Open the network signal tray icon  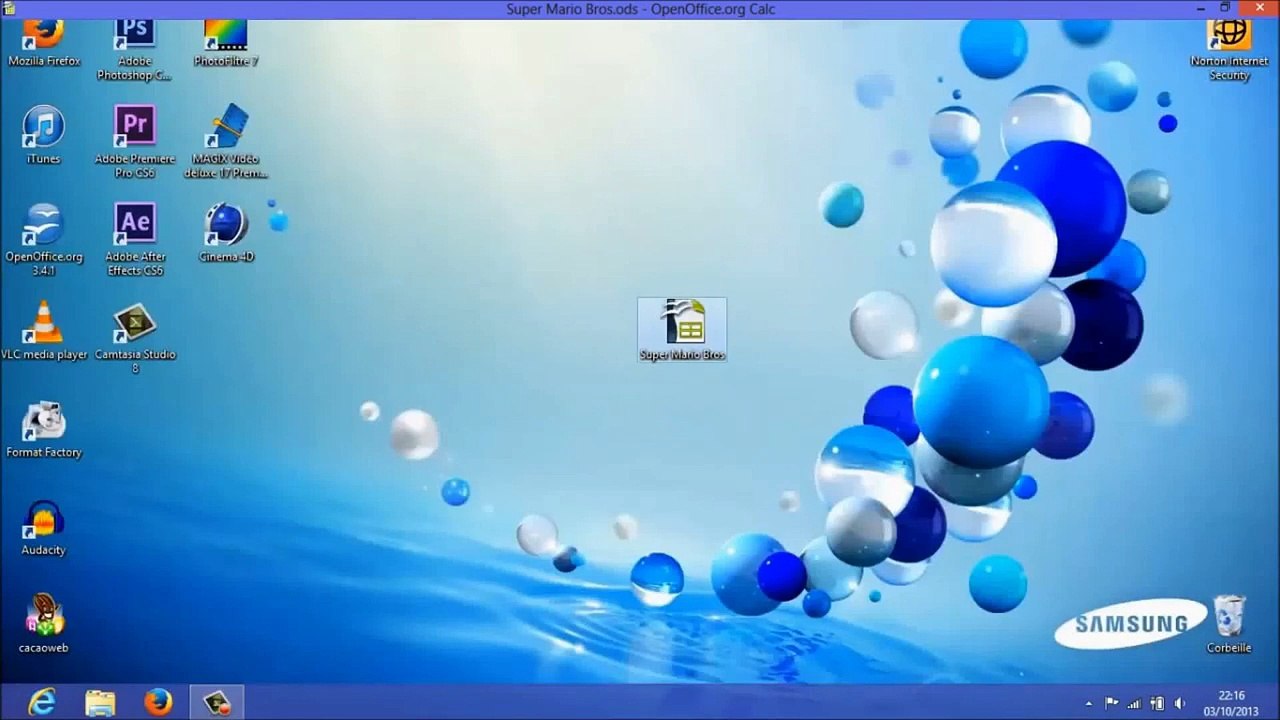(1135, 704)
